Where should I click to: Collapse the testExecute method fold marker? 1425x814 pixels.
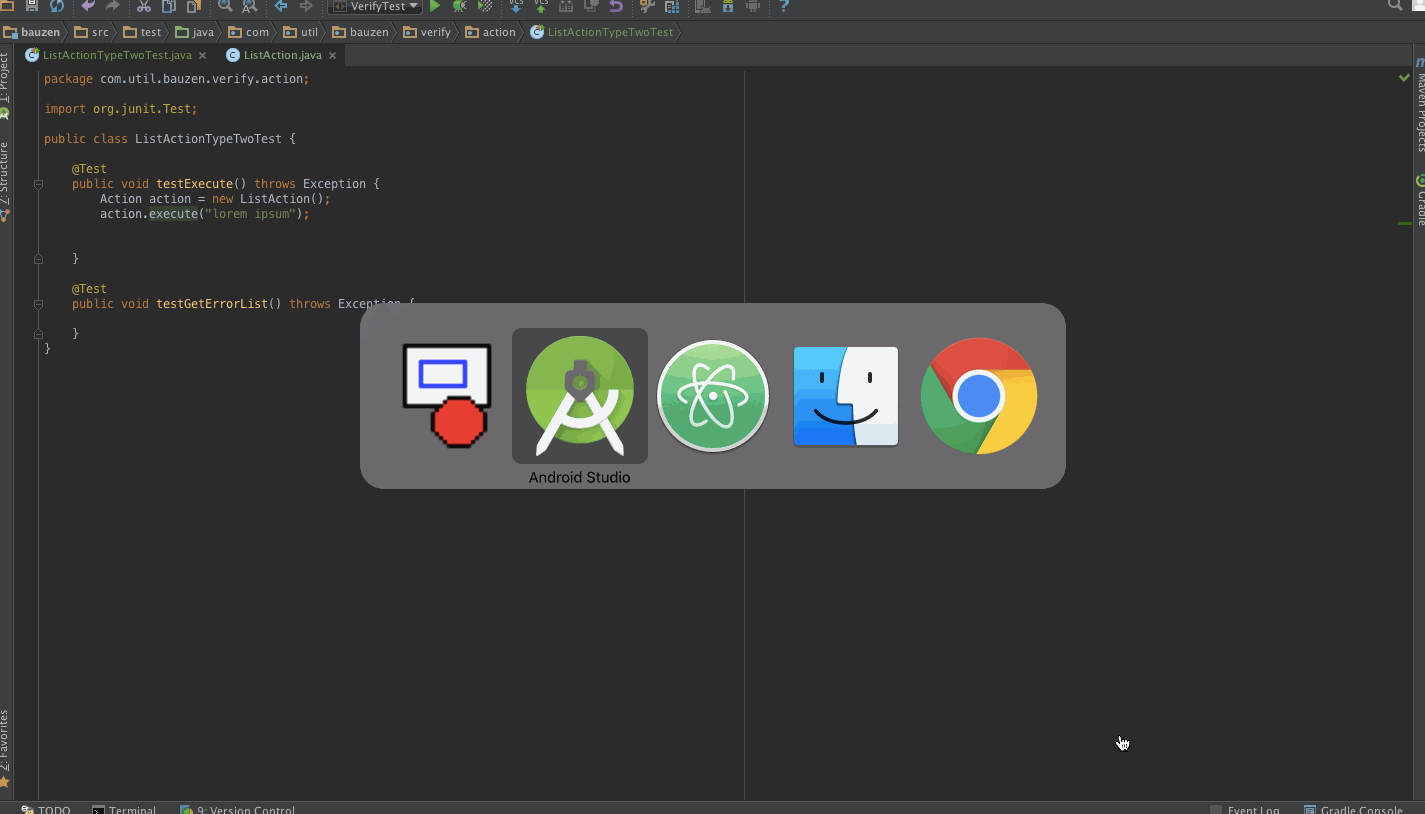tap(38, 184)
